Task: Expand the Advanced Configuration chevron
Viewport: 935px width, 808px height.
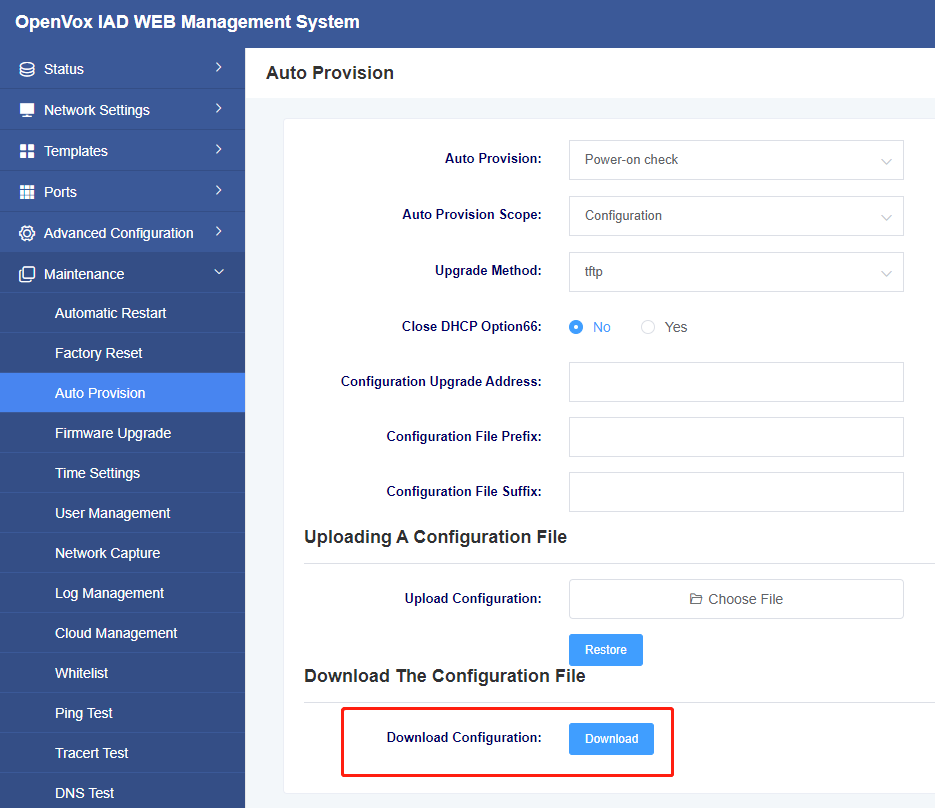Action: click(219, 231)
